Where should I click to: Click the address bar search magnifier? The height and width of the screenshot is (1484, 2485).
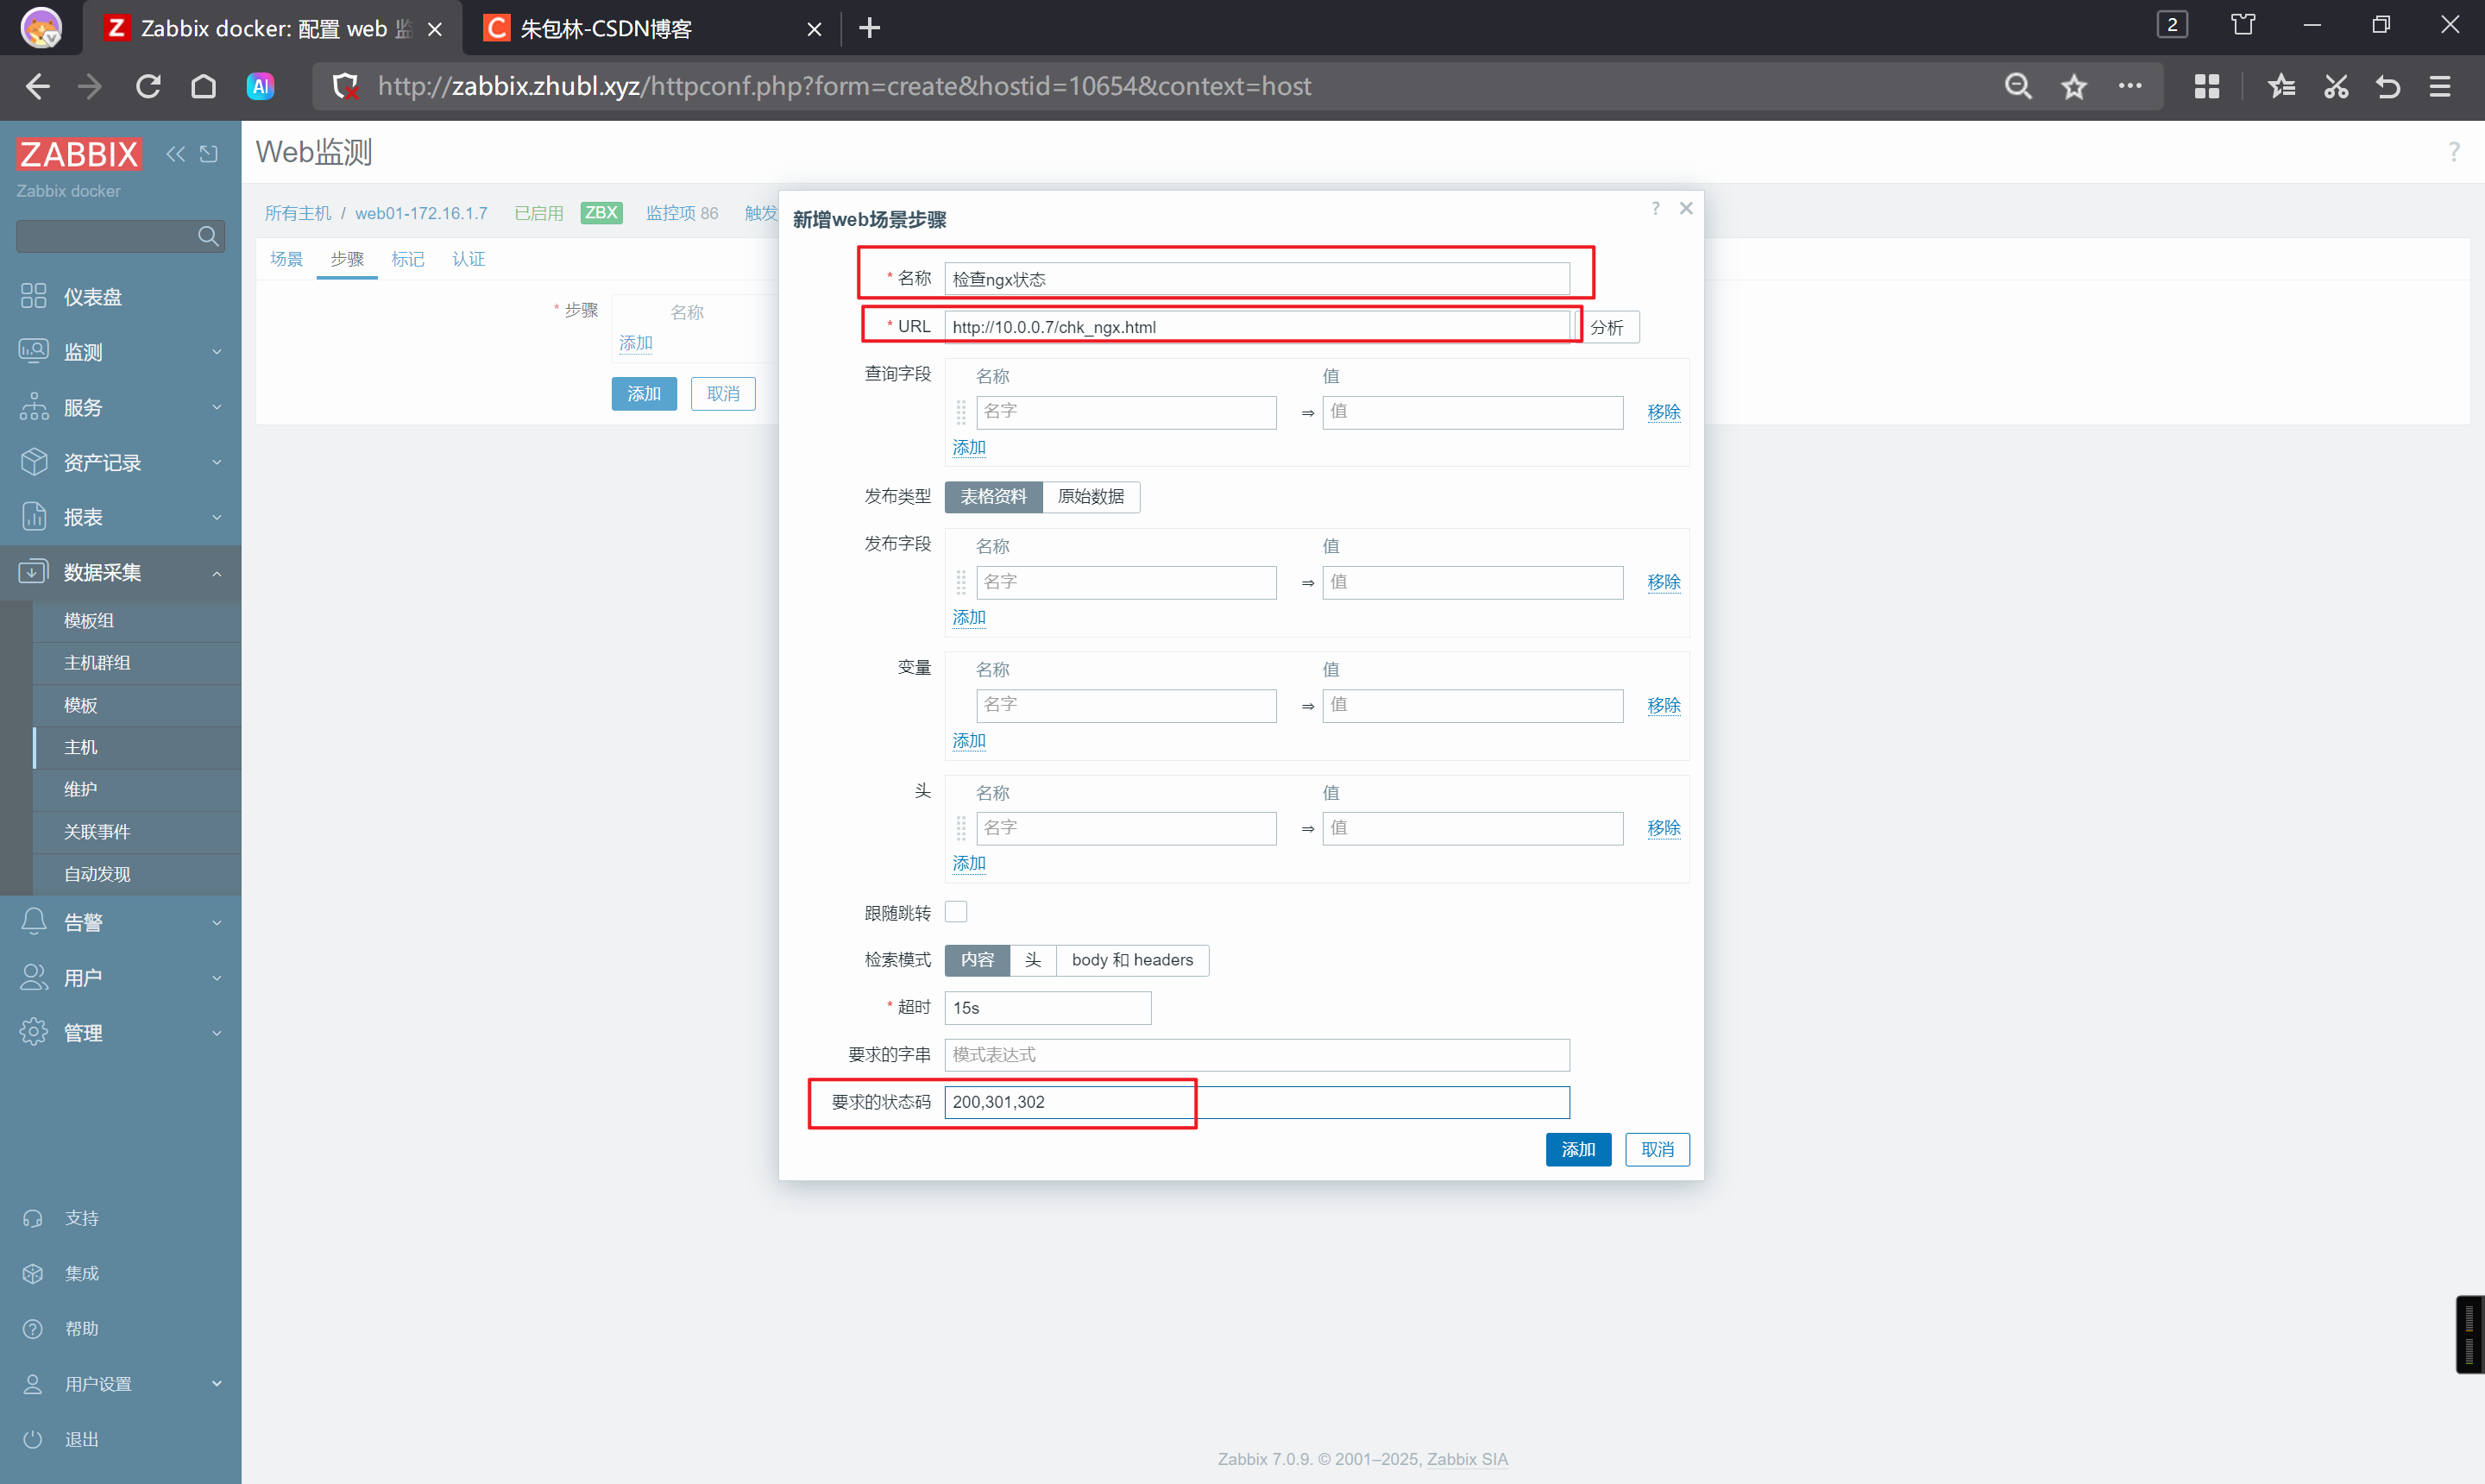pos(2018,87)
